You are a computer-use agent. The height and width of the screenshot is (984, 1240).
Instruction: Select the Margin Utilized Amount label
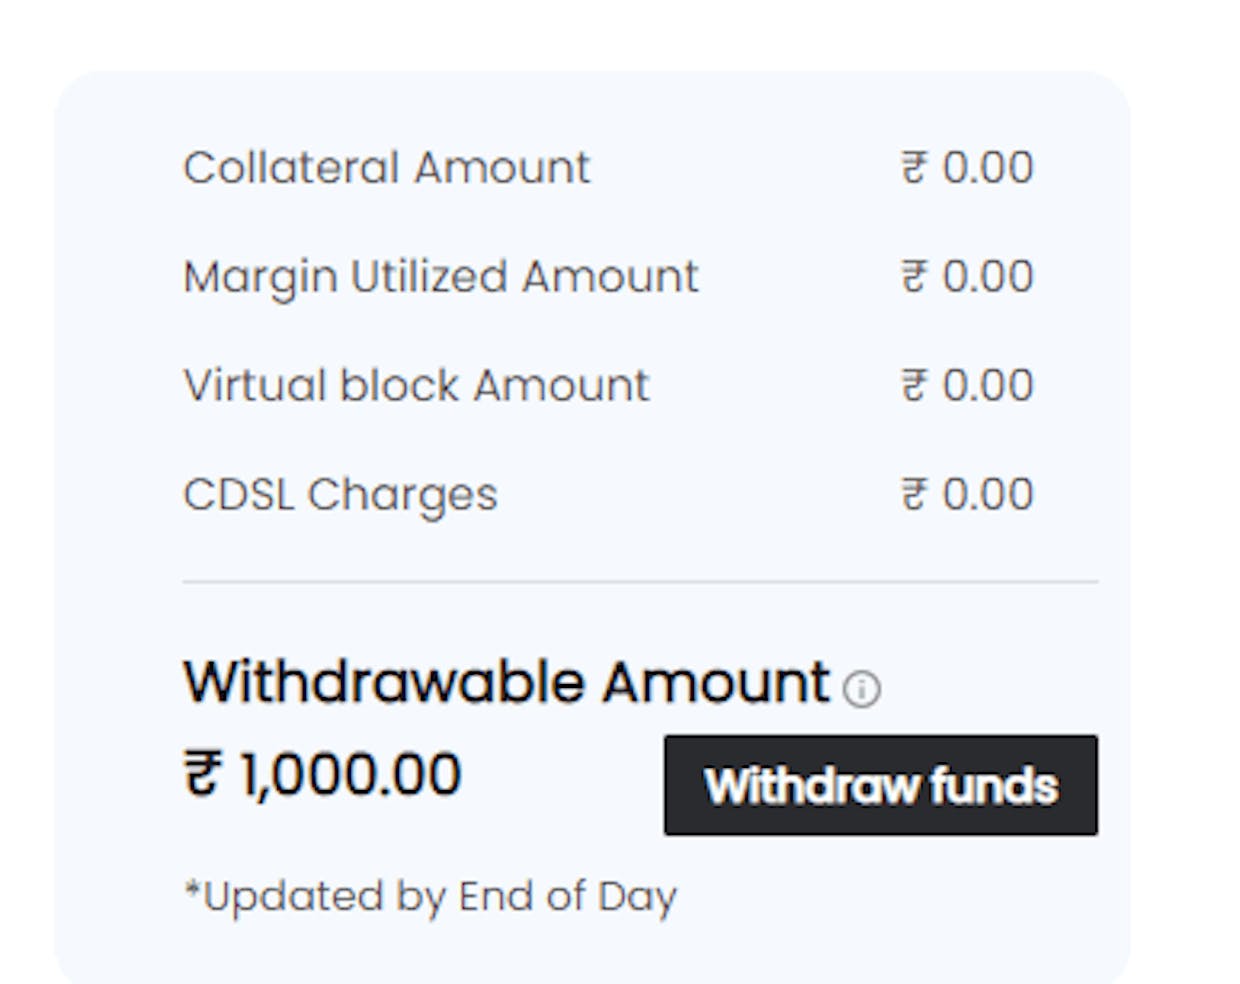440,277
